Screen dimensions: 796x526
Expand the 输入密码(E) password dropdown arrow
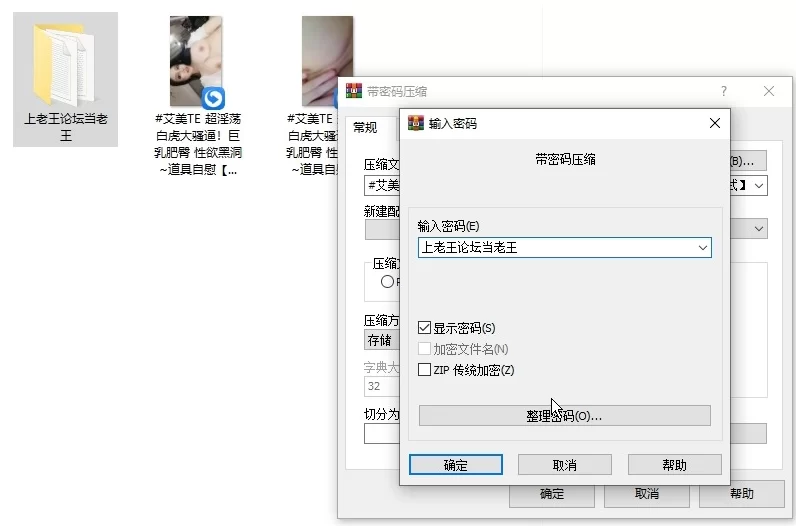coord(703,248)
